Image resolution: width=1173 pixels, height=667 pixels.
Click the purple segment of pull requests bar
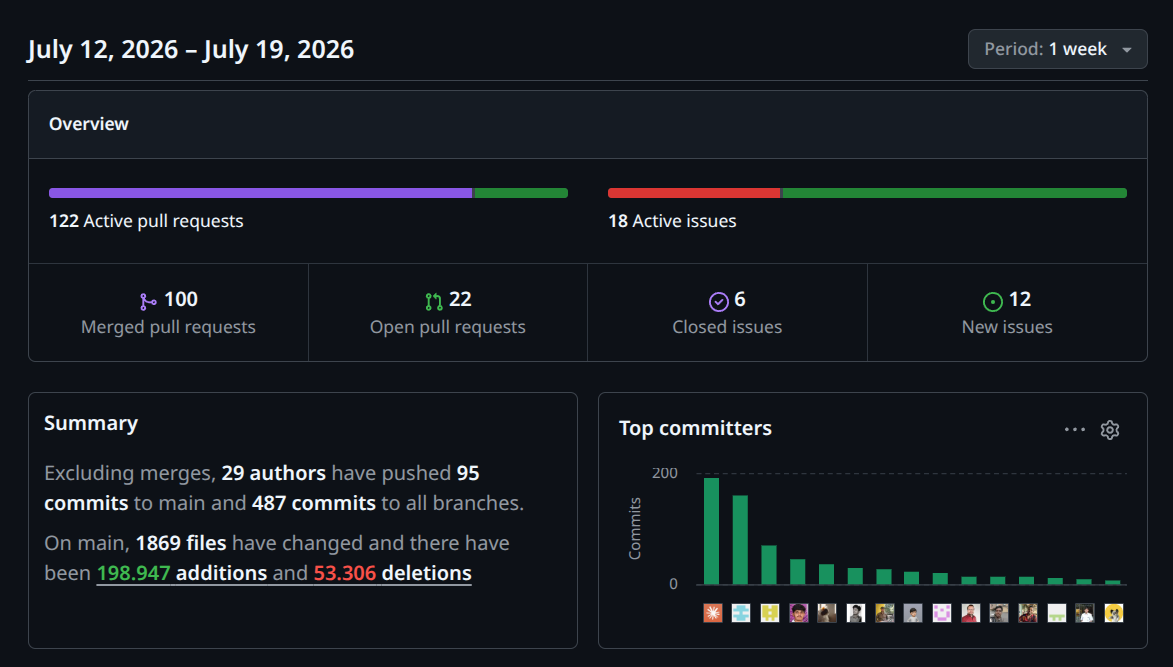coord(260,193)
